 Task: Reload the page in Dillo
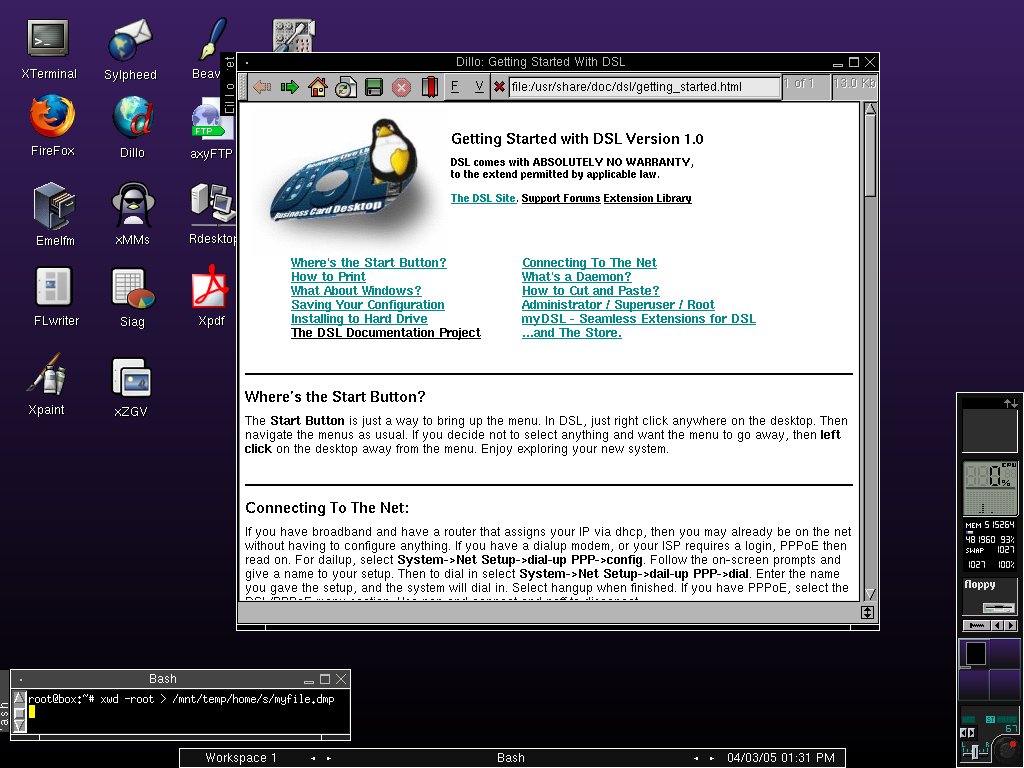click(x=345, y=87)
